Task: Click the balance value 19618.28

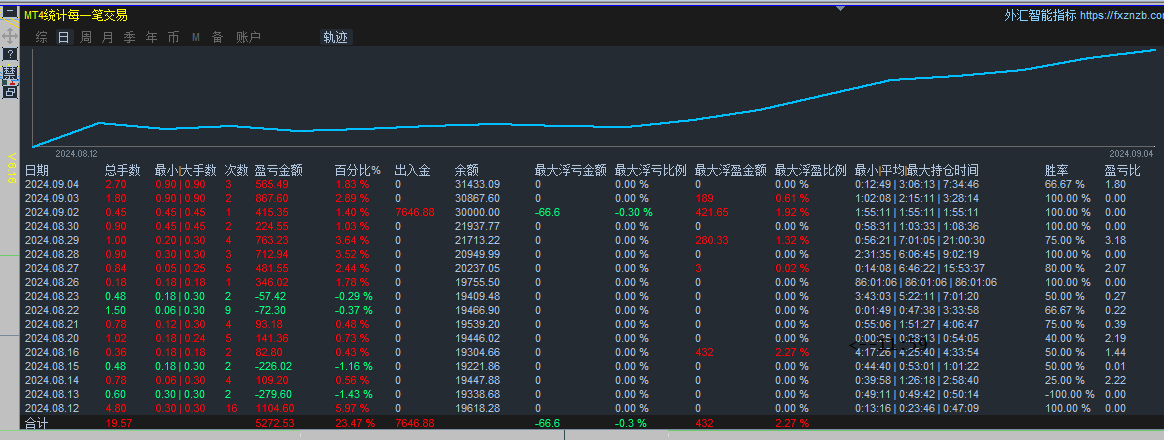Action: coord(477,408)
